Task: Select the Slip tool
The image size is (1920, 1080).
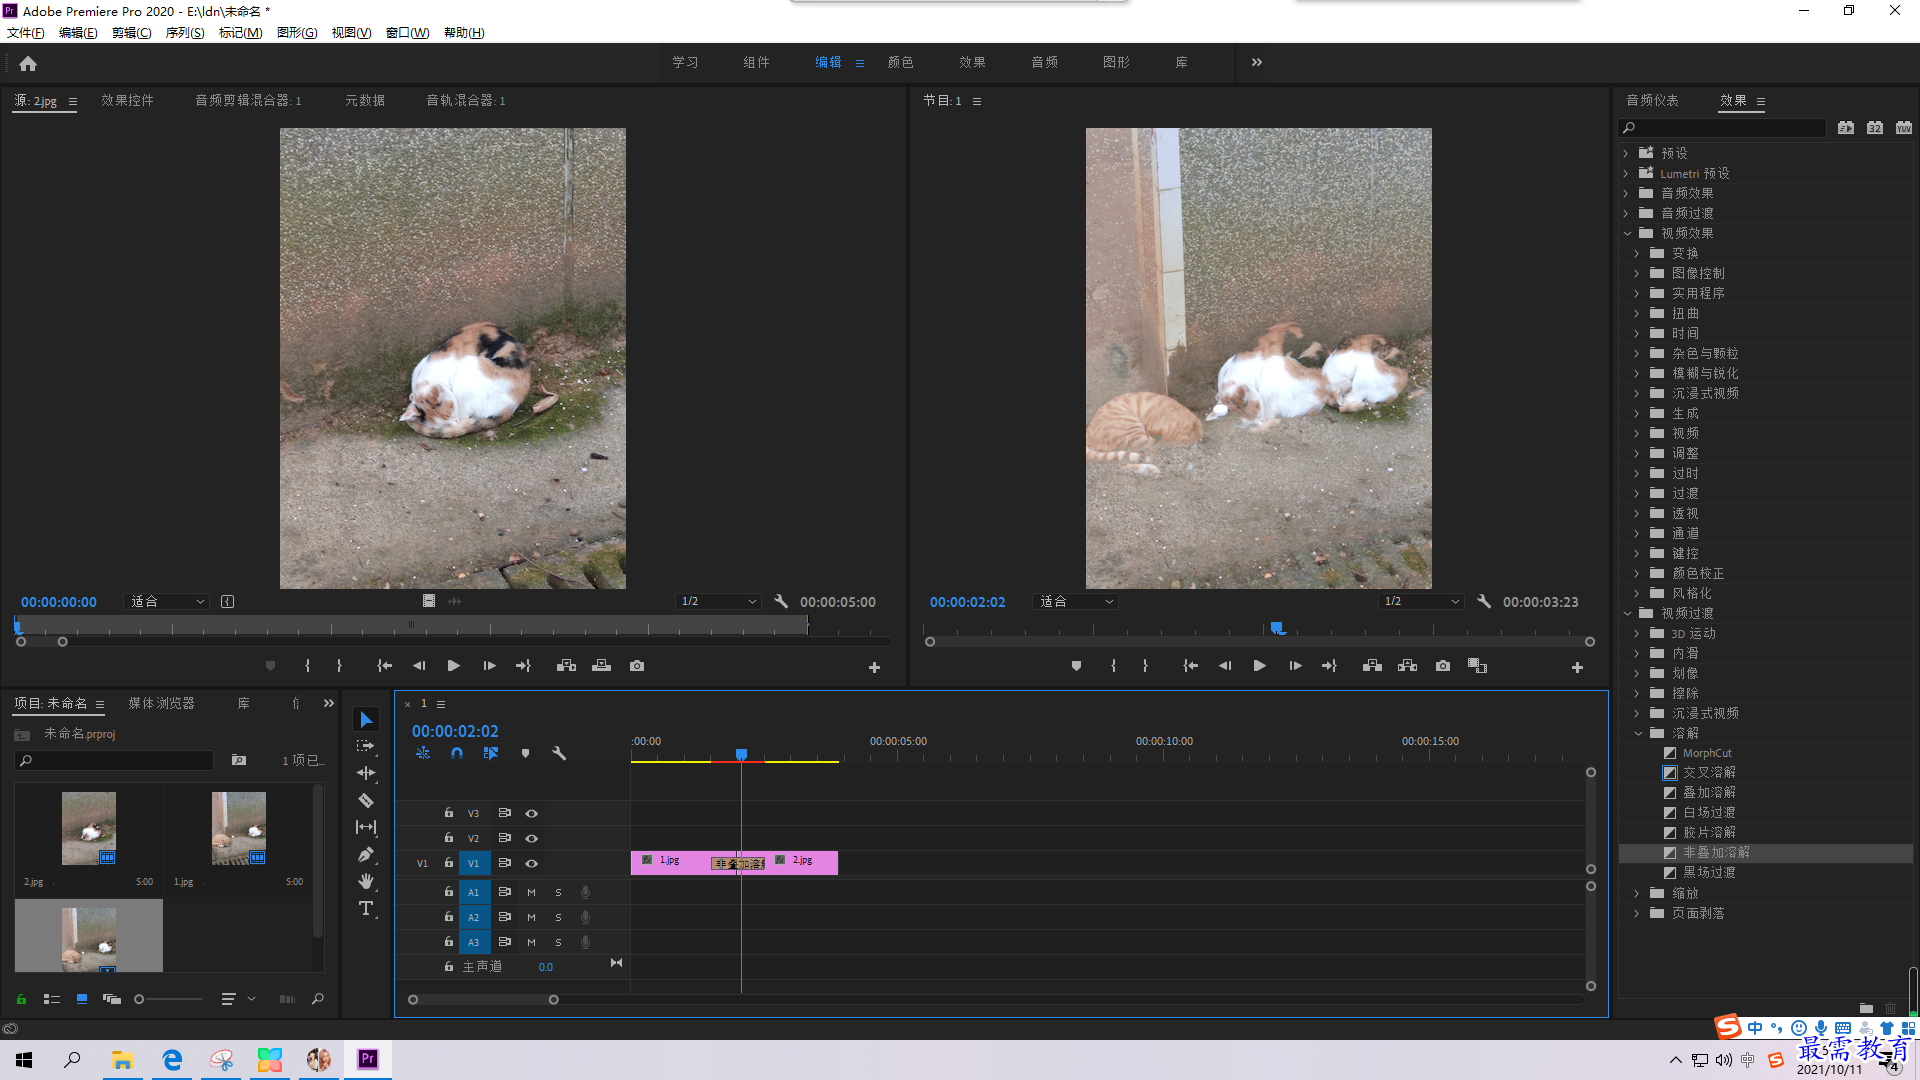Action: tap(366, 827)
